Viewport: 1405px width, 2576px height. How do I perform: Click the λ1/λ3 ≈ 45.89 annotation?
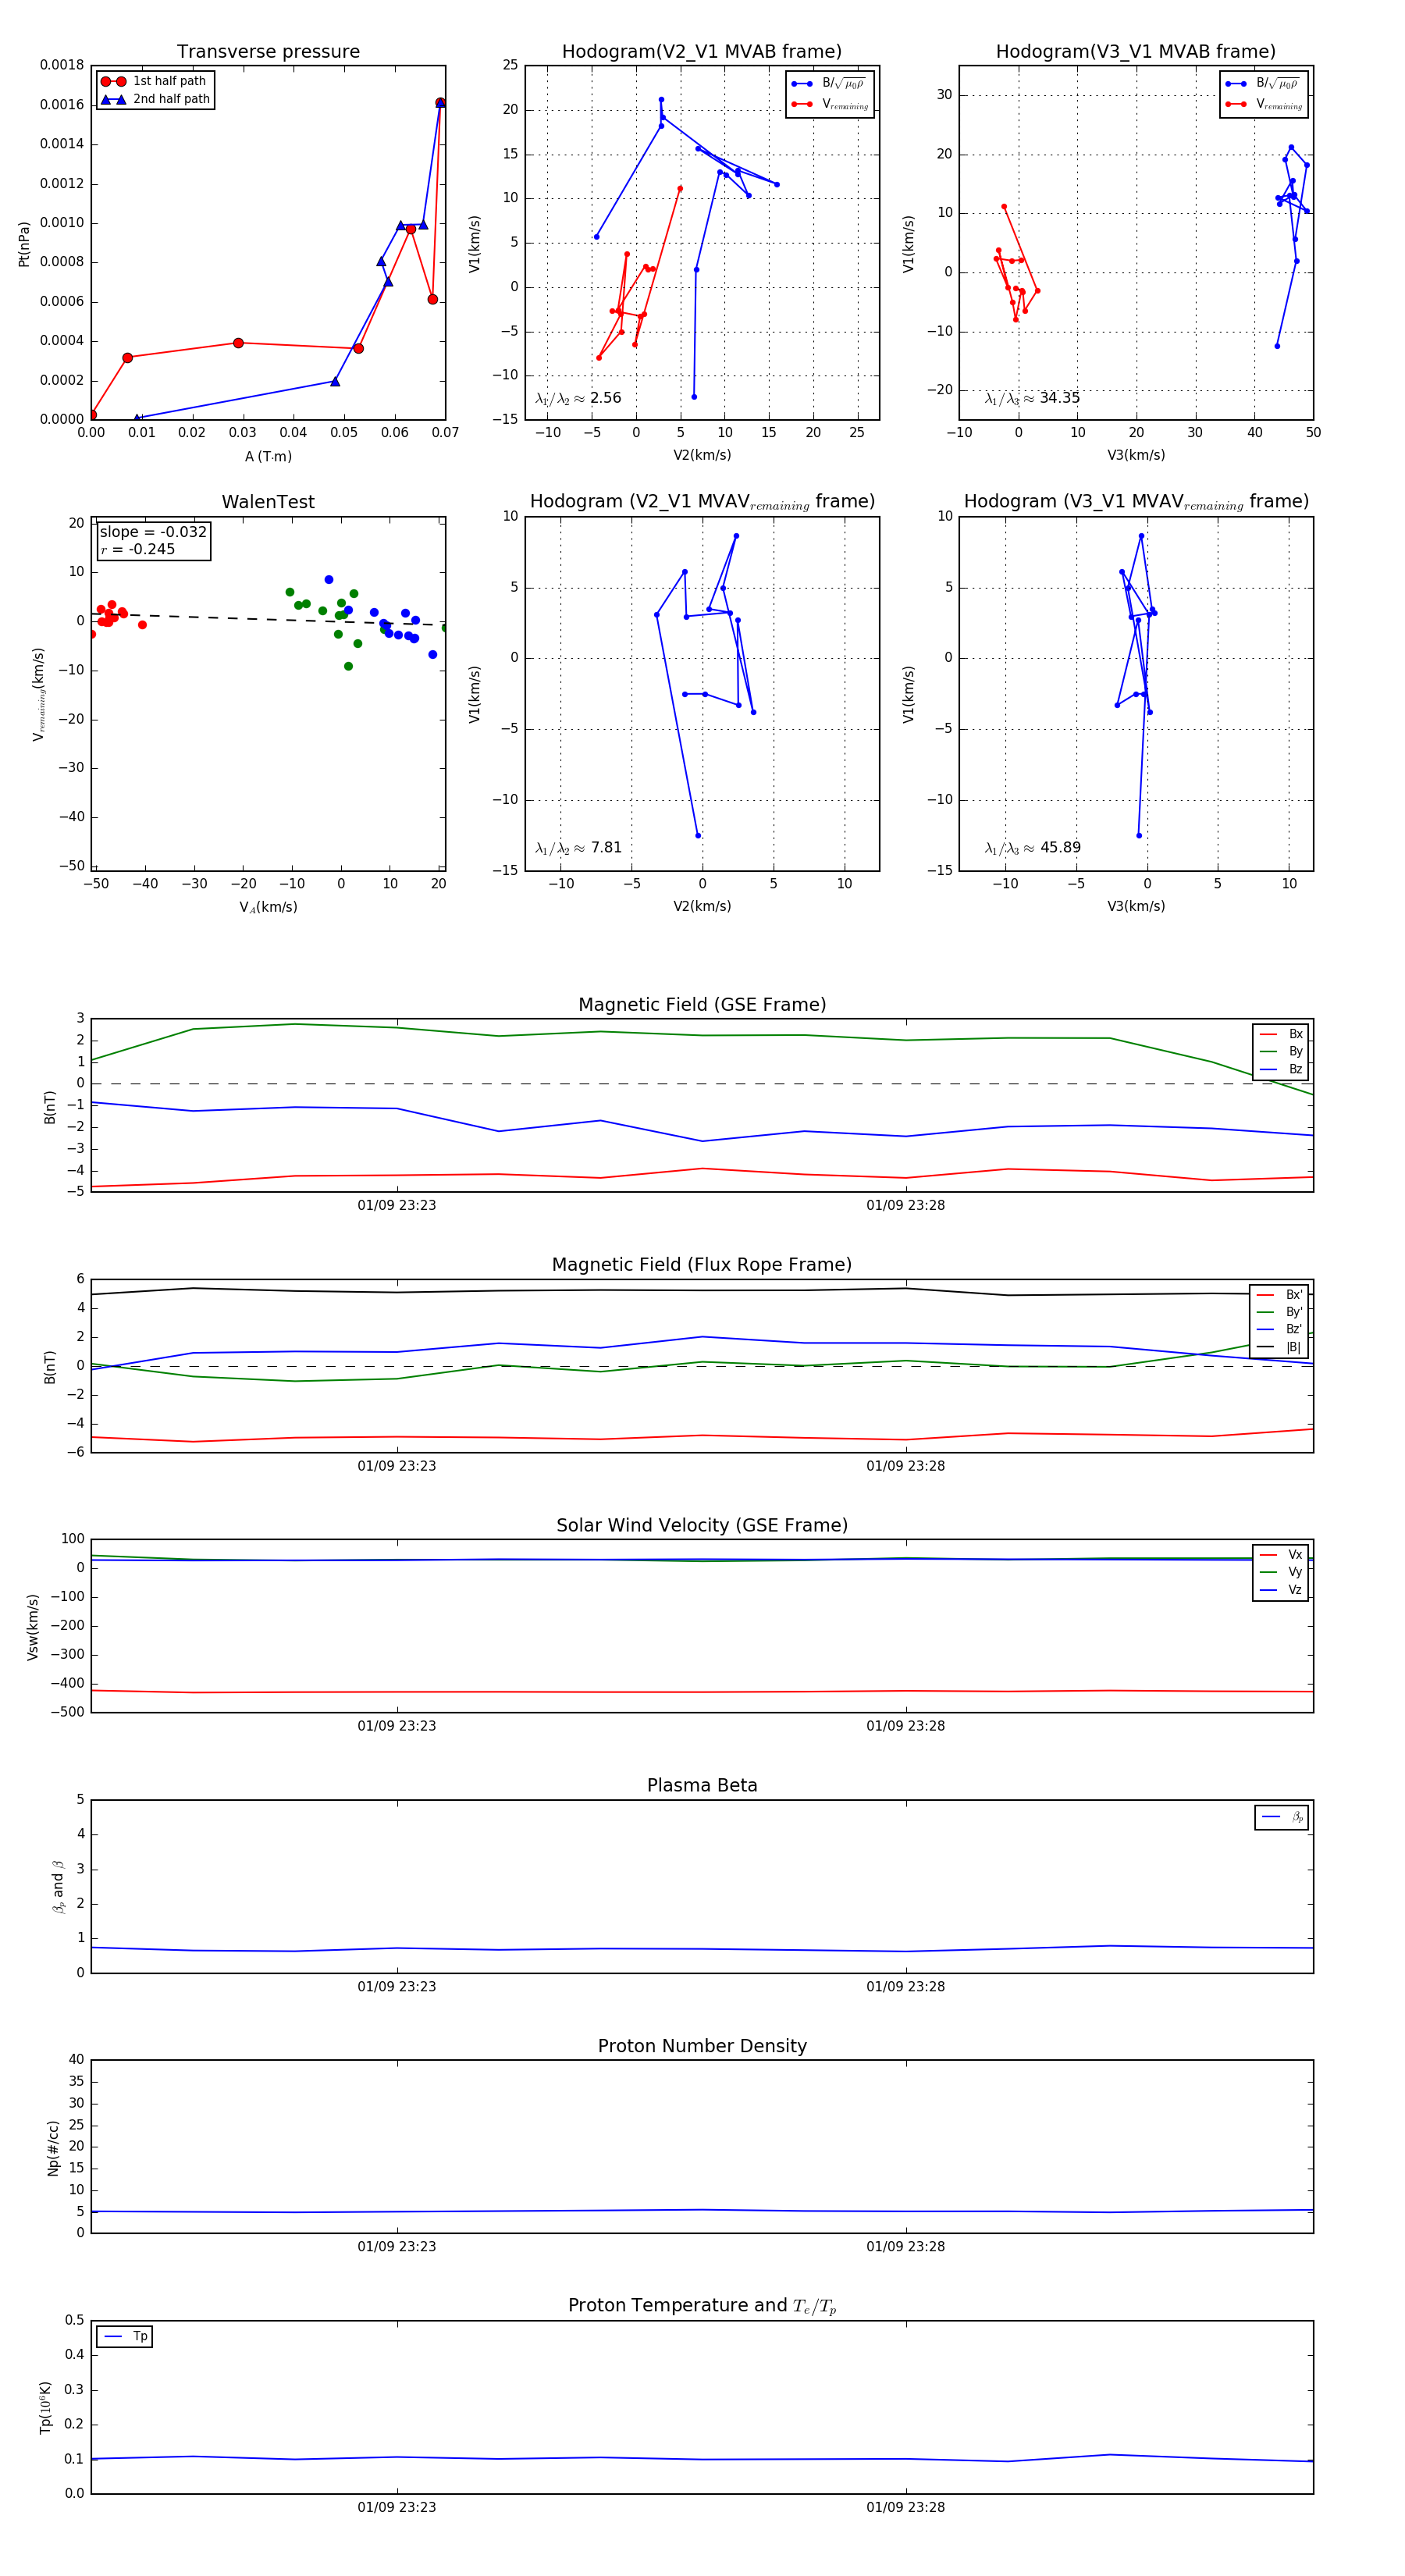point(1032,848)
